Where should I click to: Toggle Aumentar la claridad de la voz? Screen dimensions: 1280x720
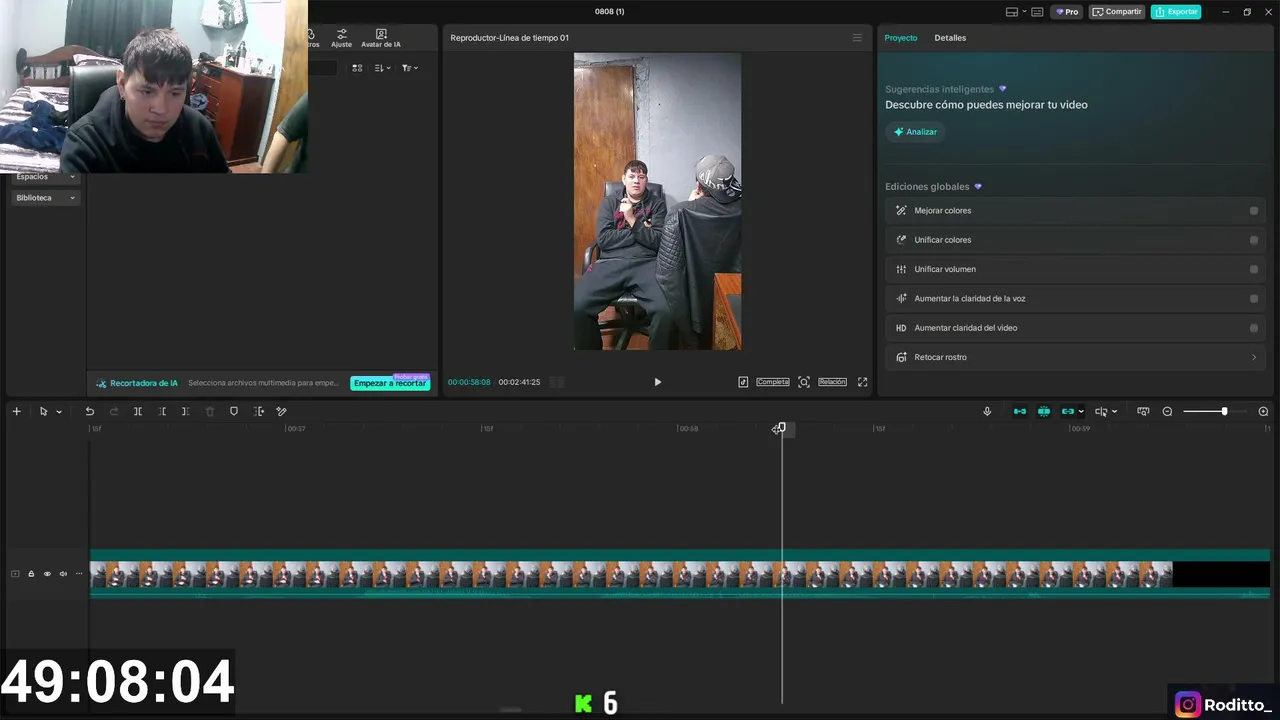click(x=1254, y=298)
